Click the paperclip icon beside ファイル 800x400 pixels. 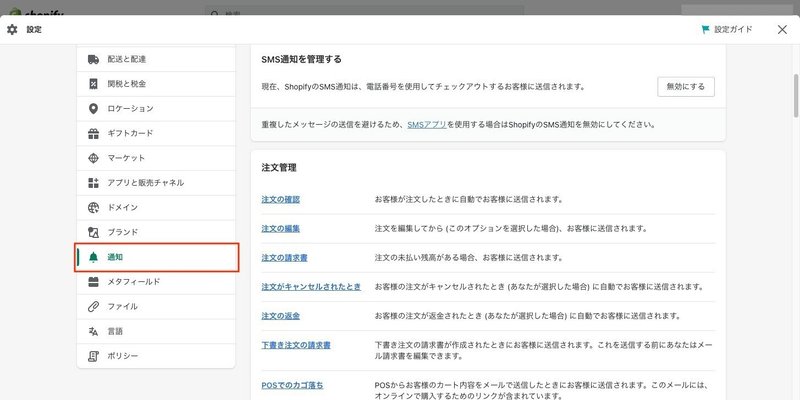(93, 307)
